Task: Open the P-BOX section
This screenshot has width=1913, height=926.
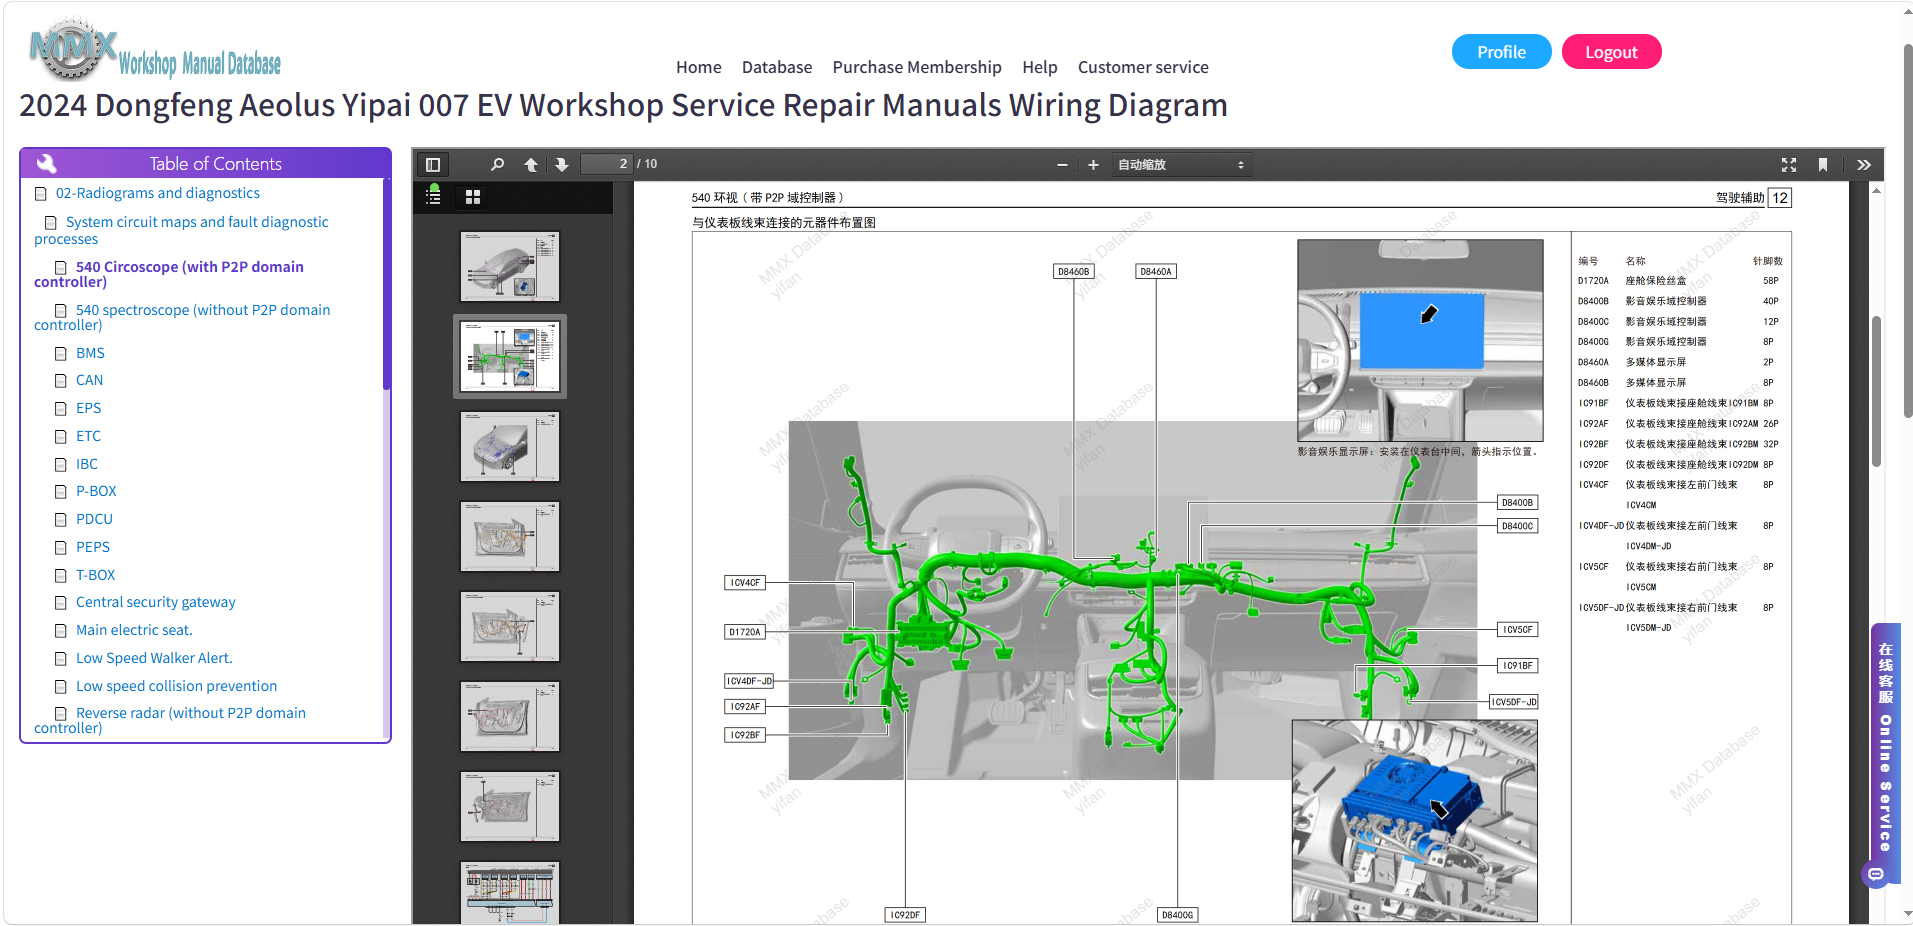Action: pos(96,491)
